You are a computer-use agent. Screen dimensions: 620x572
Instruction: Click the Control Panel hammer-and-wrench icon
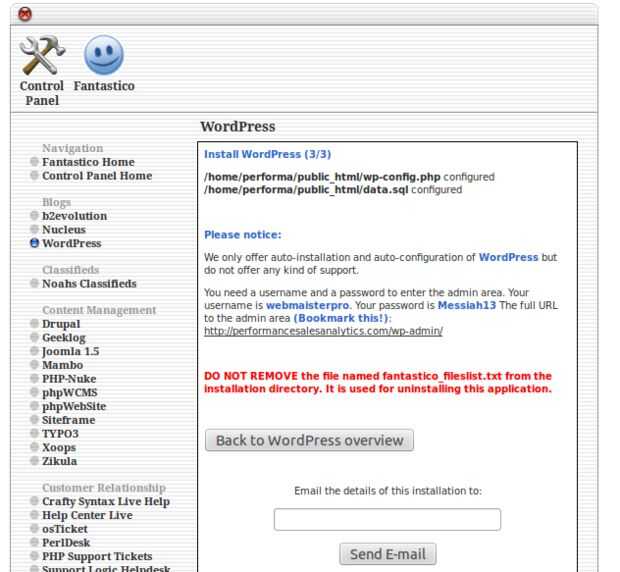42,55
